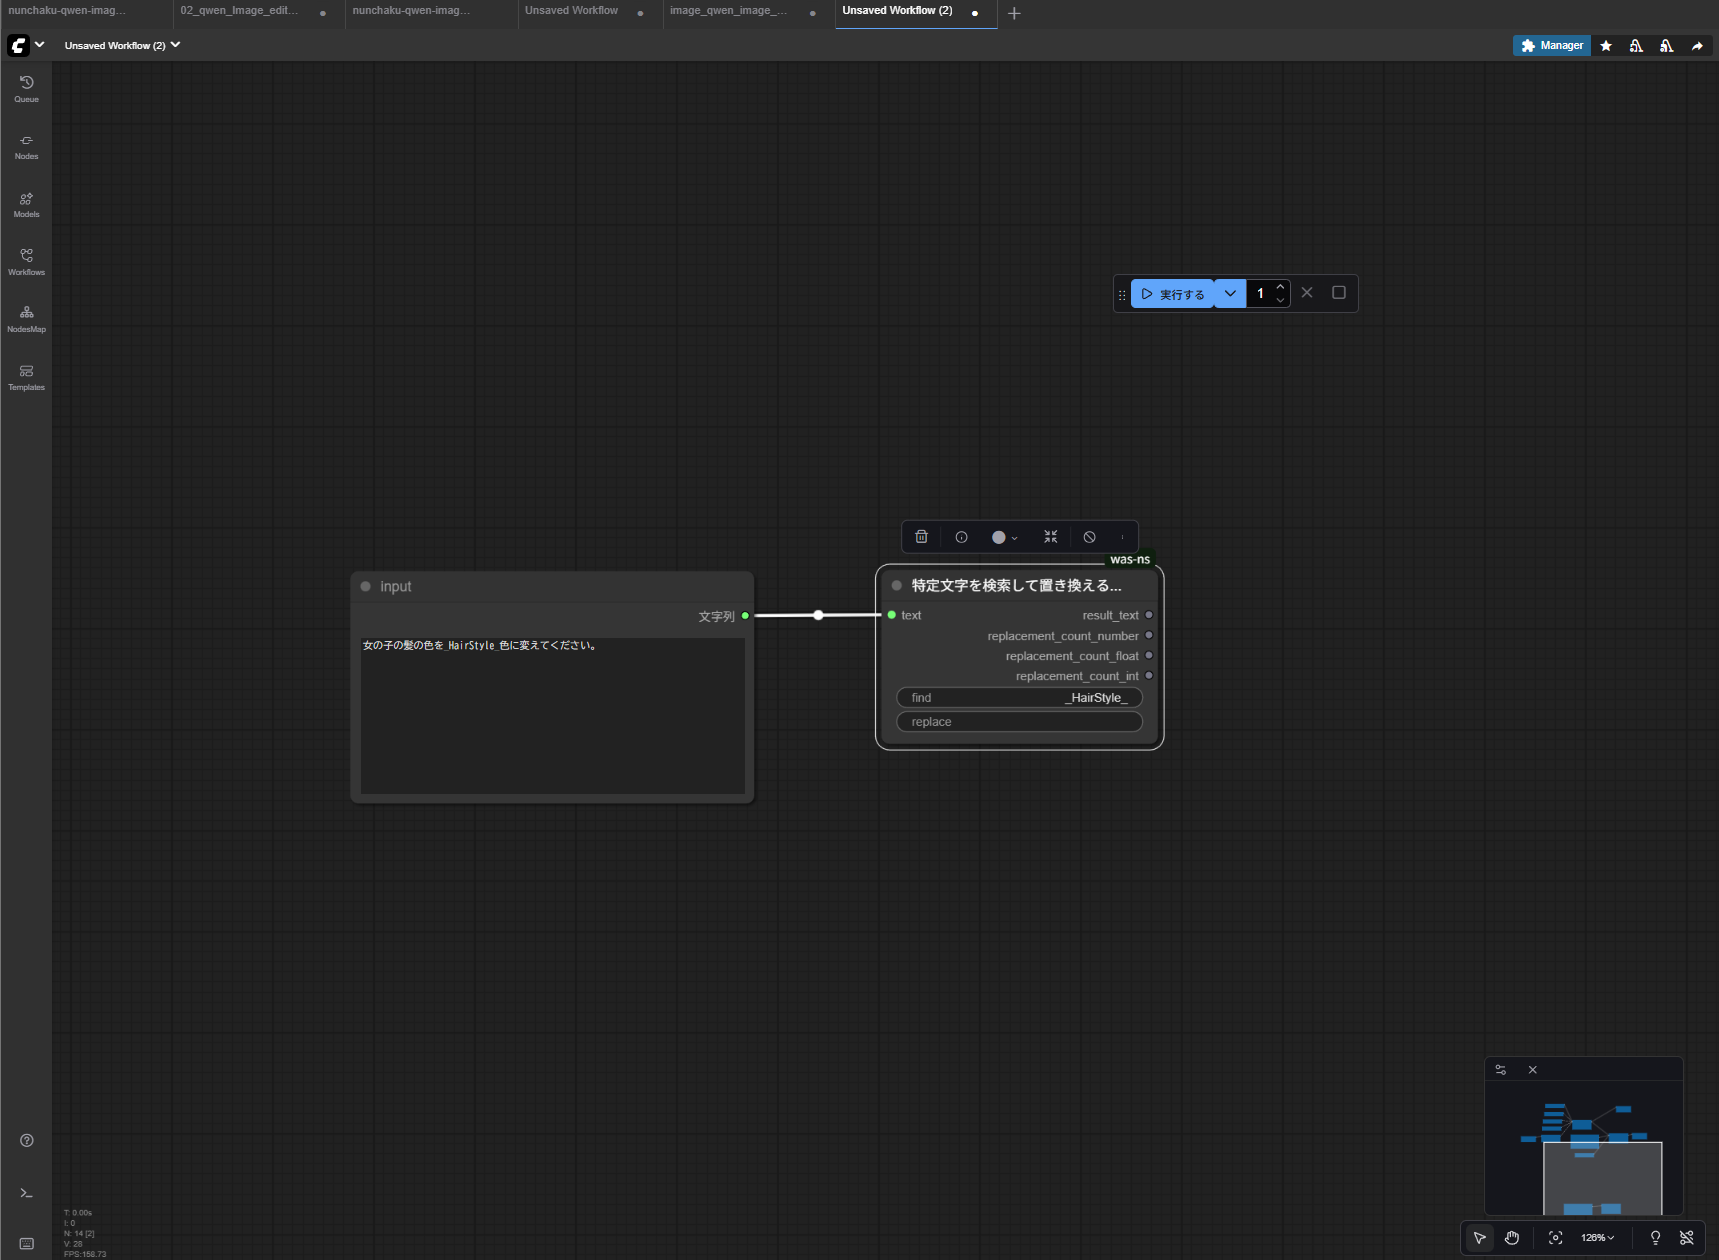Switch to 02_qwen_Image_edit tab
Image resolution: width=1719 pixels, height=1260 pixels.
click(240, 11)
